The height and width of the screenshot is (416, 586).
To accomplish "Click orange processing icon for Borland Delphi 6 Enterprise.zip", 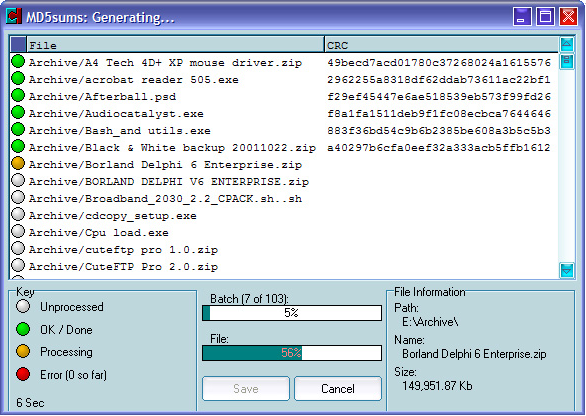I will 18,163.
